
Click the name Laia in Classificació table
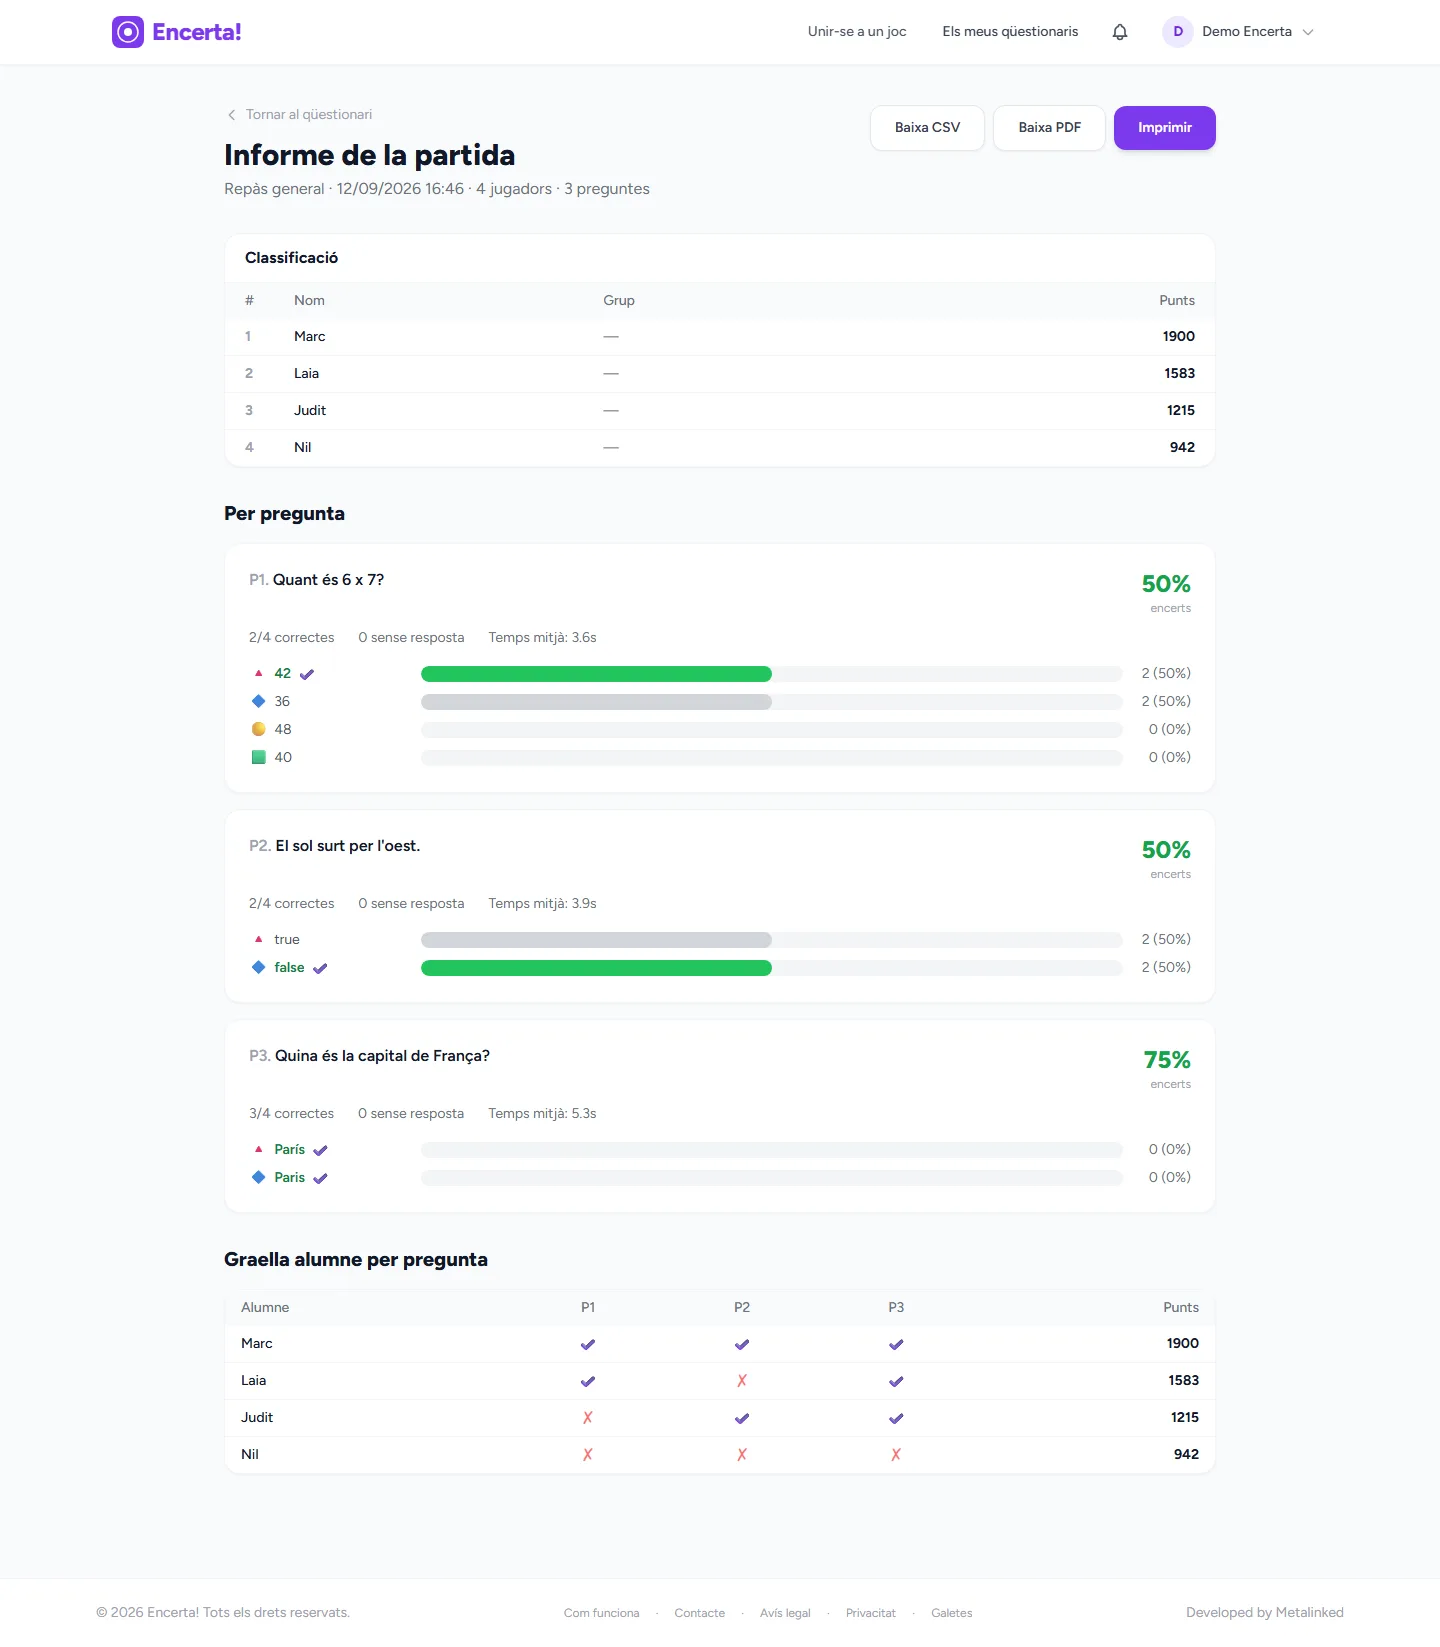306,373
